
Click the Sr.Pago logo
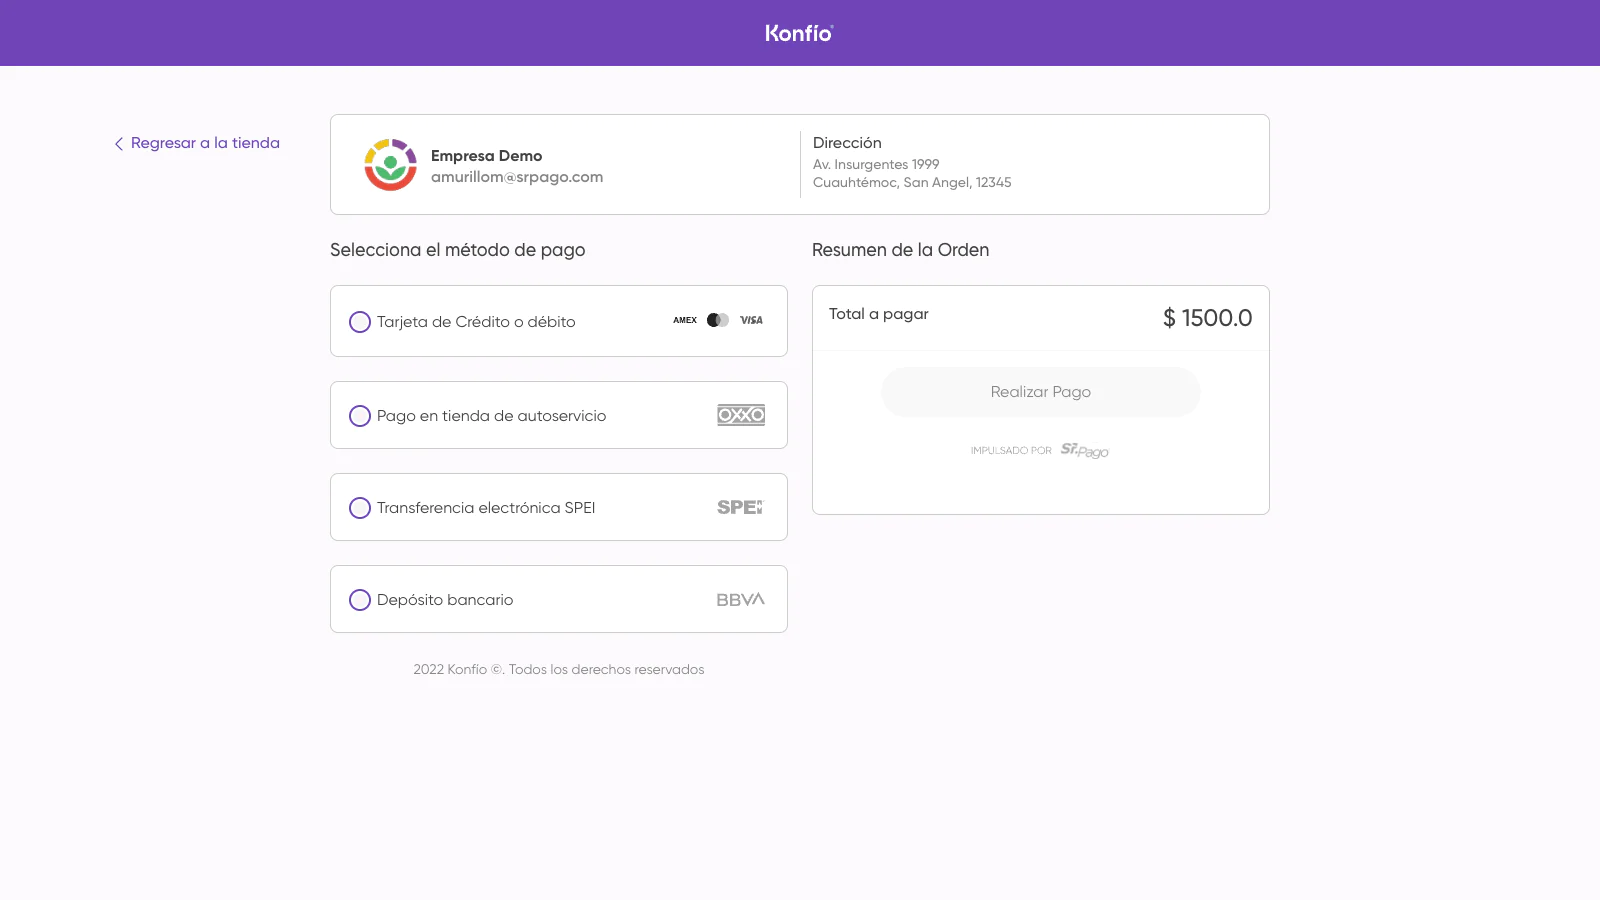coord(1084,451)
